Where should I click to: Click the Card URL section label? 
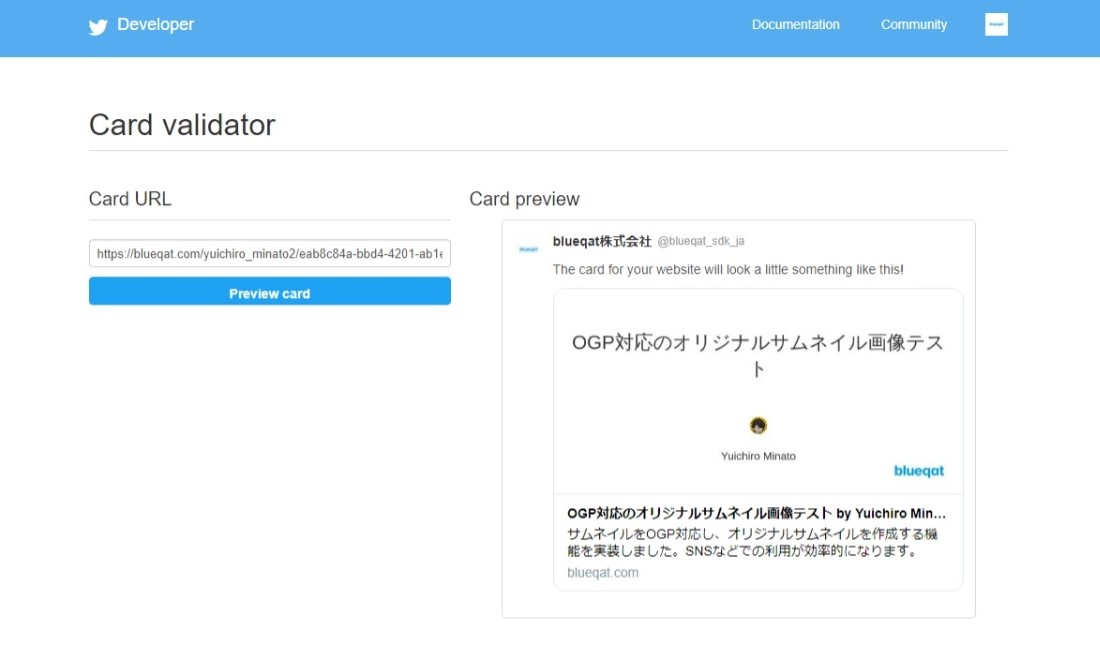click(130, 199)
